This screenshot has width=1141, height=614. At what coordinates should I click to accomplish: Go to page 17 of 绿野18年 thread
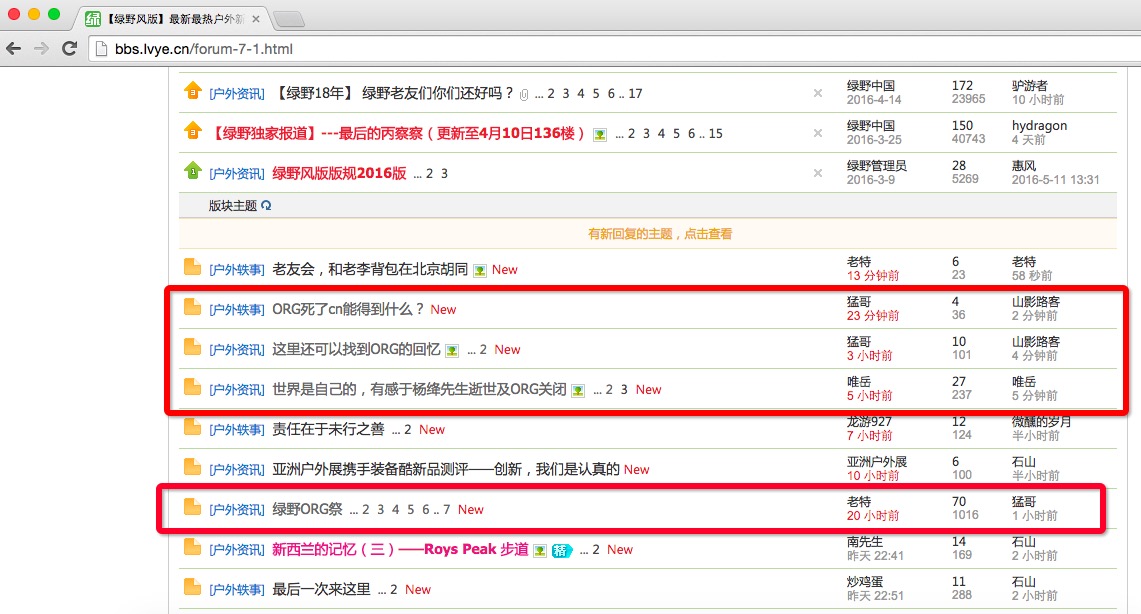(635, 94)
